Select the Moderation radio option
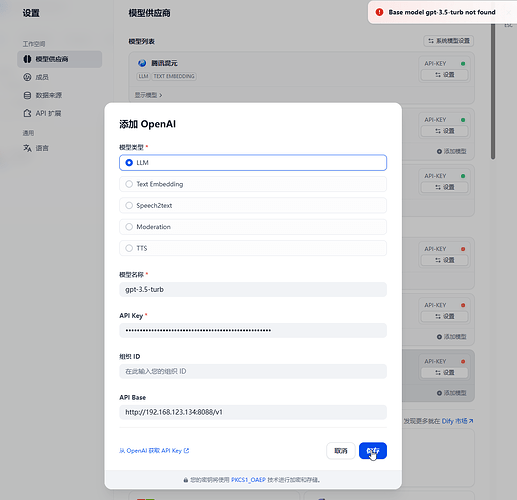517x500 pixels. tap(253, 227)
